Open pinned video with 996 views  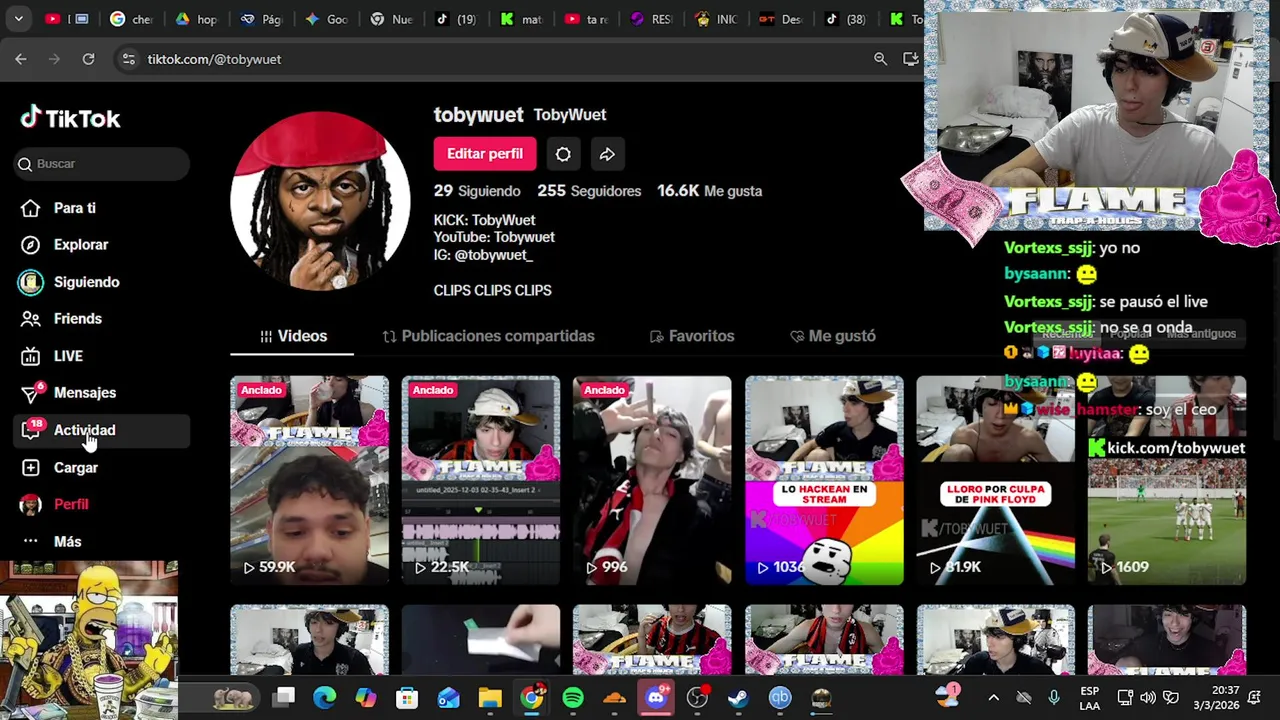pyautogui.click(x=652, y=480)
